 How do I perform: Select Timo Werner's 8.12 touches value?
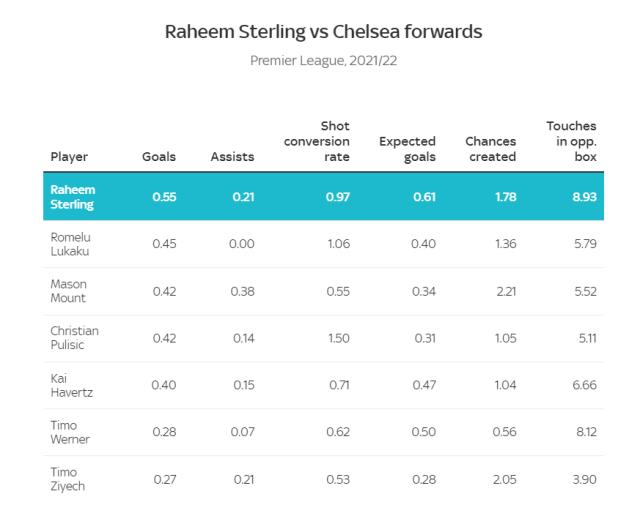pos(584,432)
